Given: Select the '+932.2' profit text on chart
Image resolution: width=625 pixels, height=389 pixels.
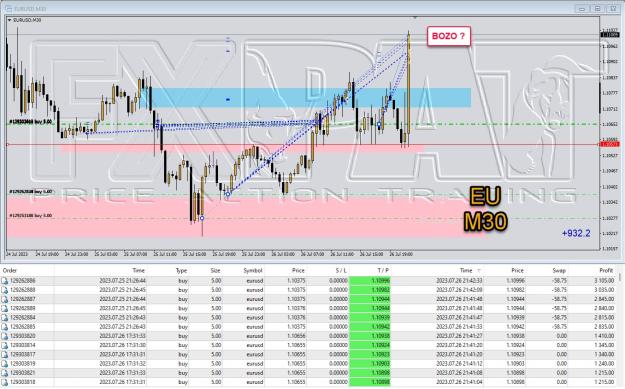Looking at the screenshot, I should coord(576,233).
